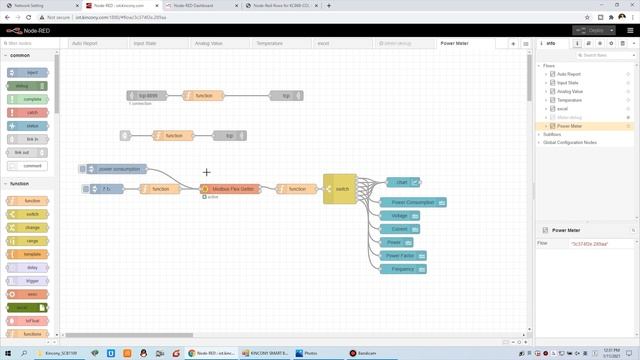Open the Deploy dropdown arrow
640x360 pixels.
pyautogui.click(x=611, y=31)
